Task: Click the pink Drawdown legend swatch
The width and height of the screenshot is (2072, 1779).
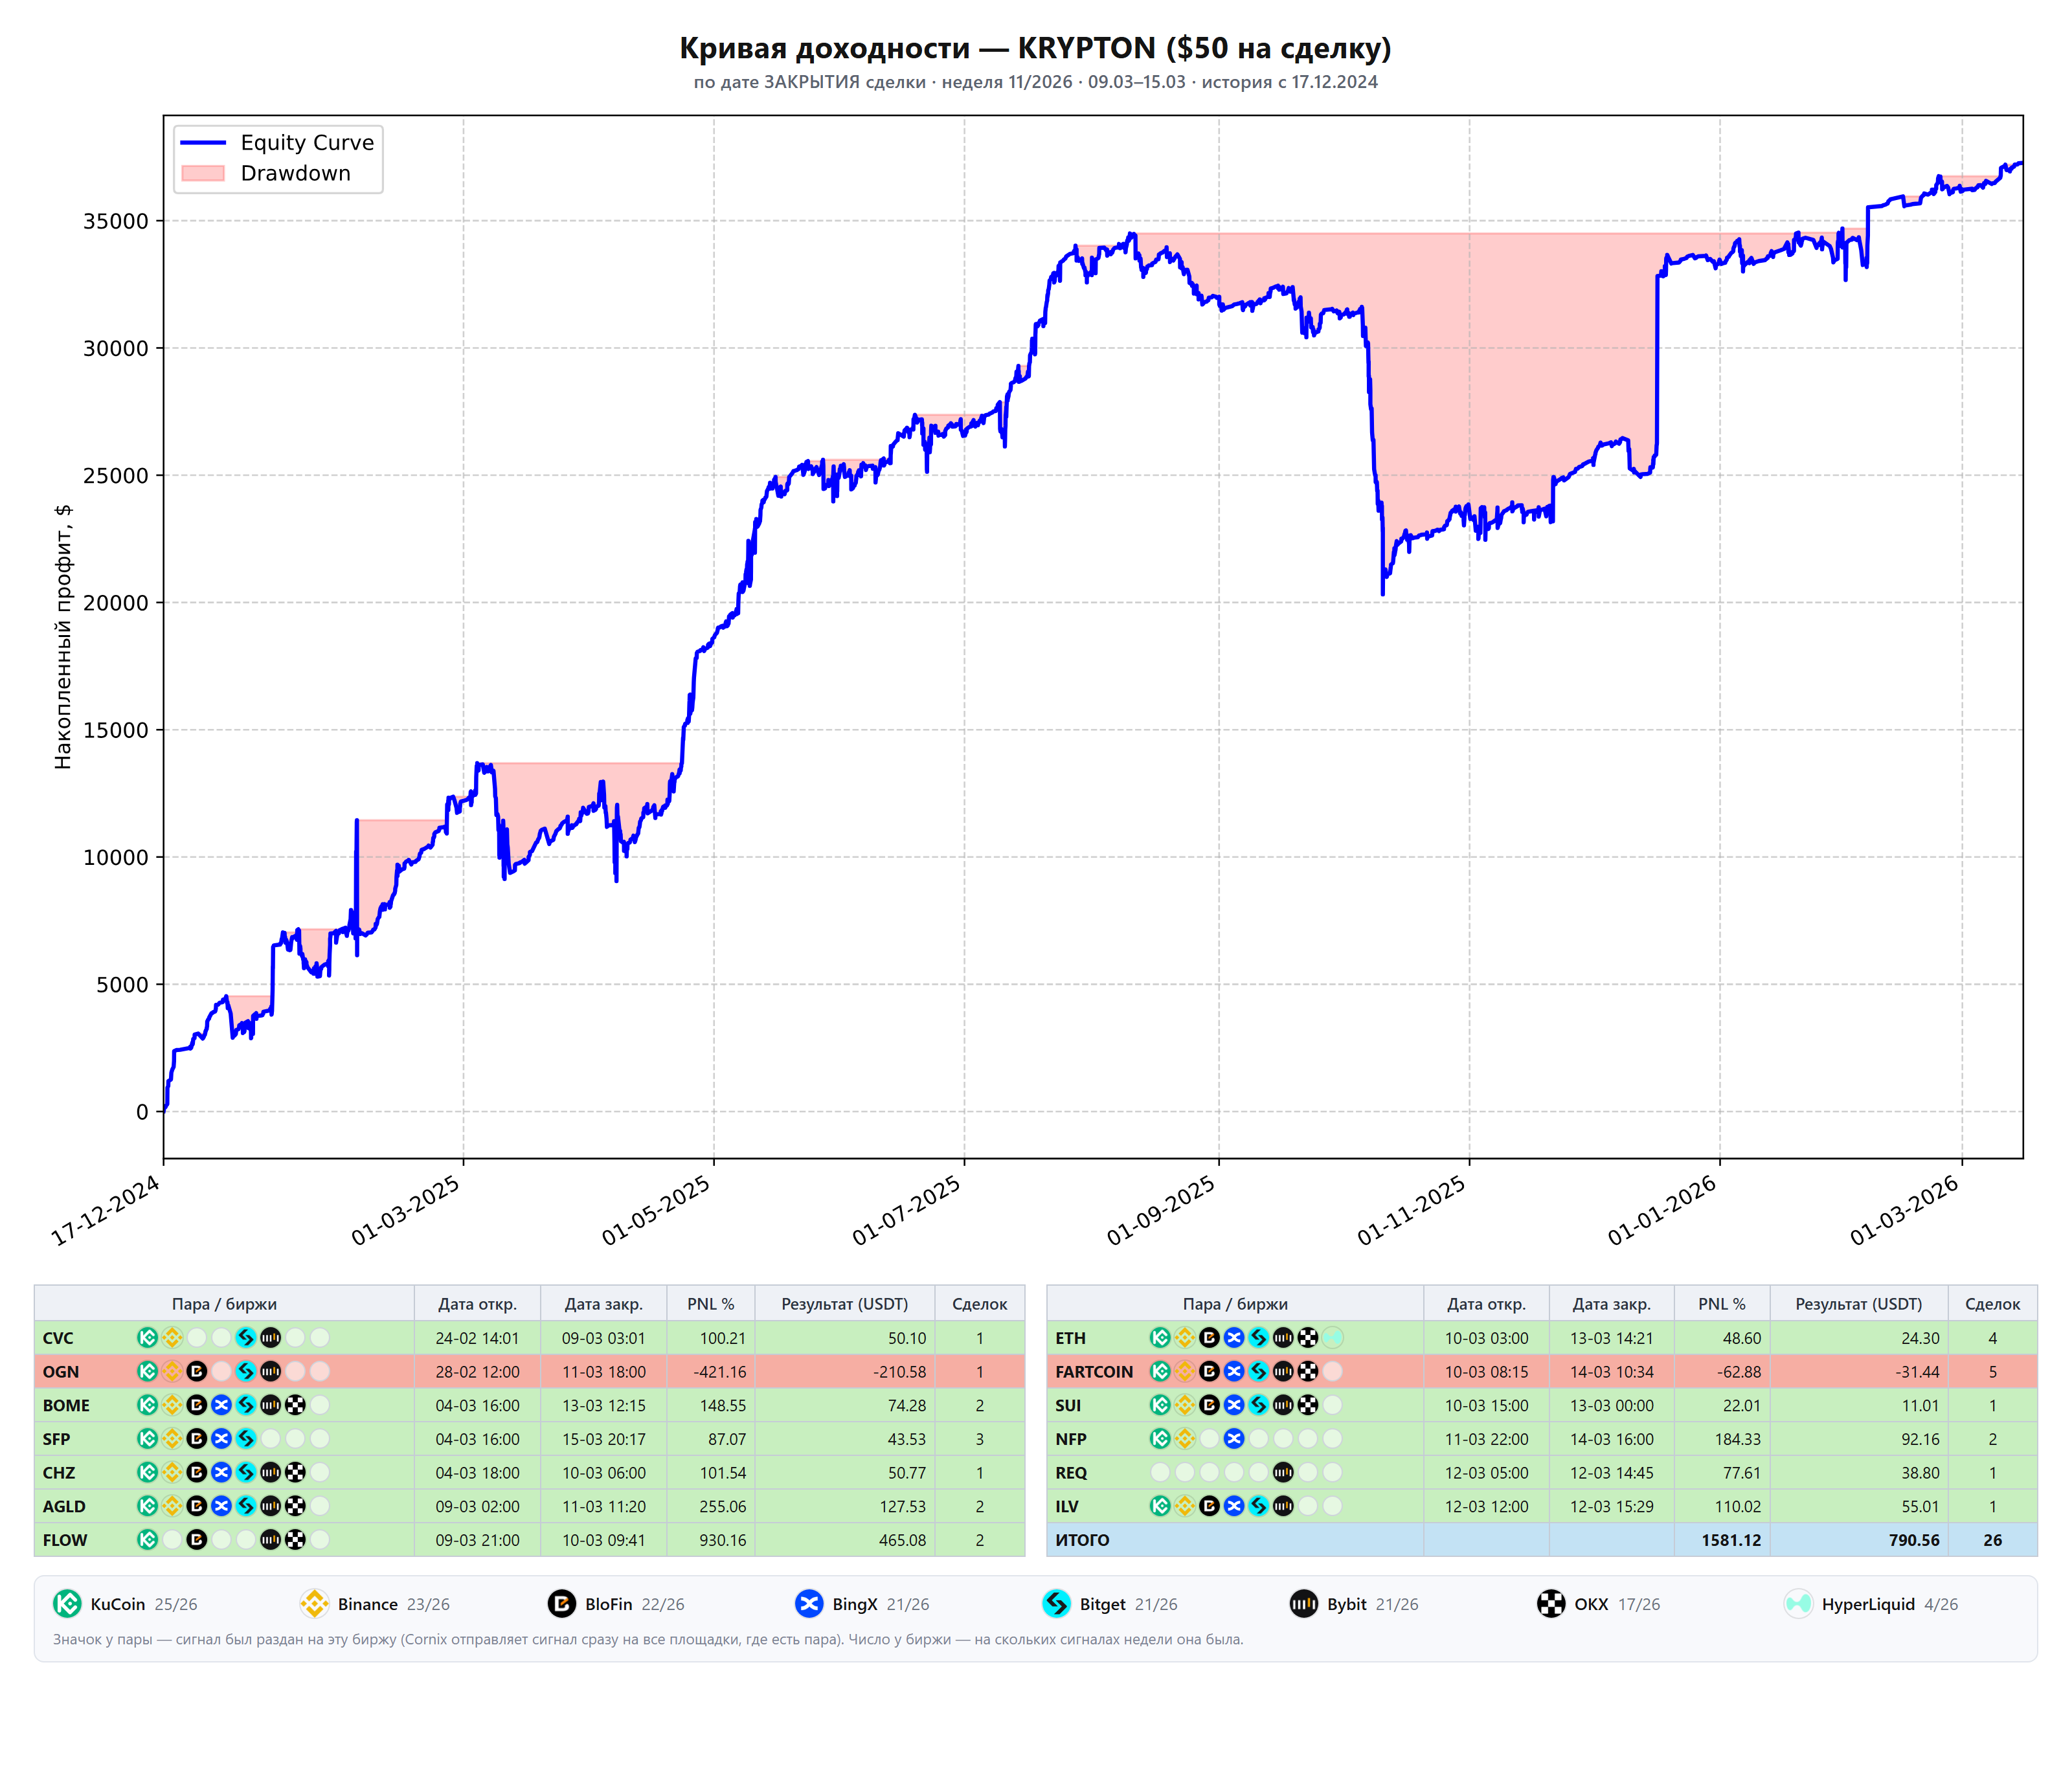Action: point(203,173)
